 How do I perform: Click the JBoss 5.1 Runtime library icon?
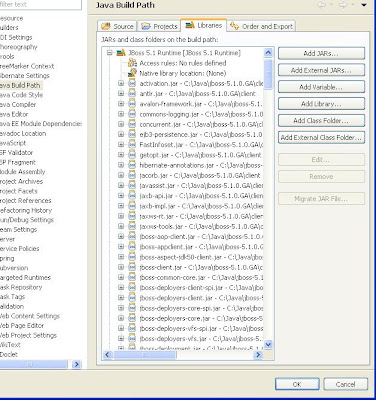[121, 53]
